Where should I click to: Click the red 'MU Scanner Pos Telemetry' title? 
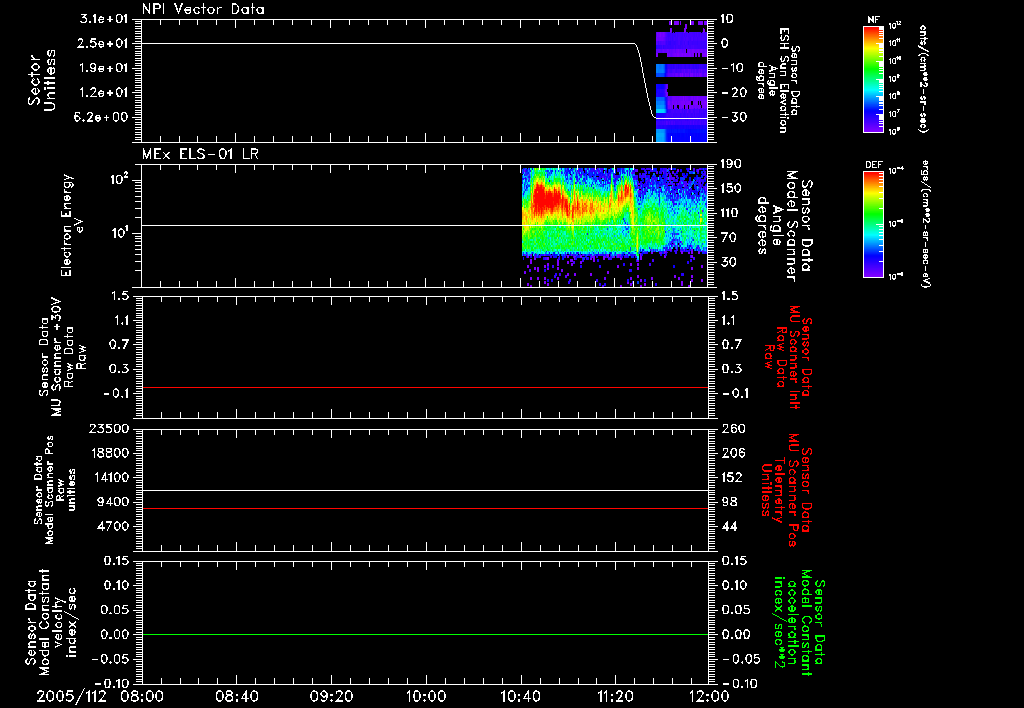(x=786, y=490)
